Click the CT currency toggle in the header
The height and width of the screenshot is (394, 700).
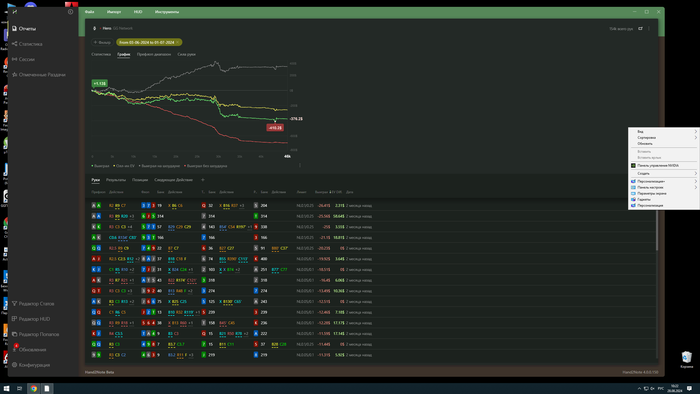coord(640,29)
